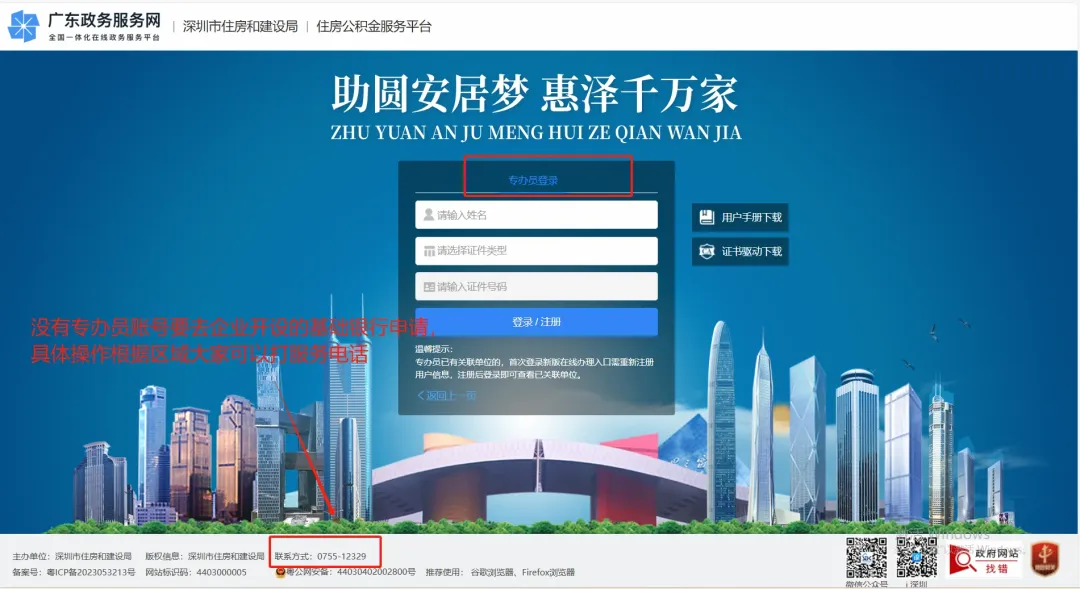Click the 政府网站找错 badge
Image resolution: width=1080 pixels, height=589 pixels.
(x=985, y=560)
